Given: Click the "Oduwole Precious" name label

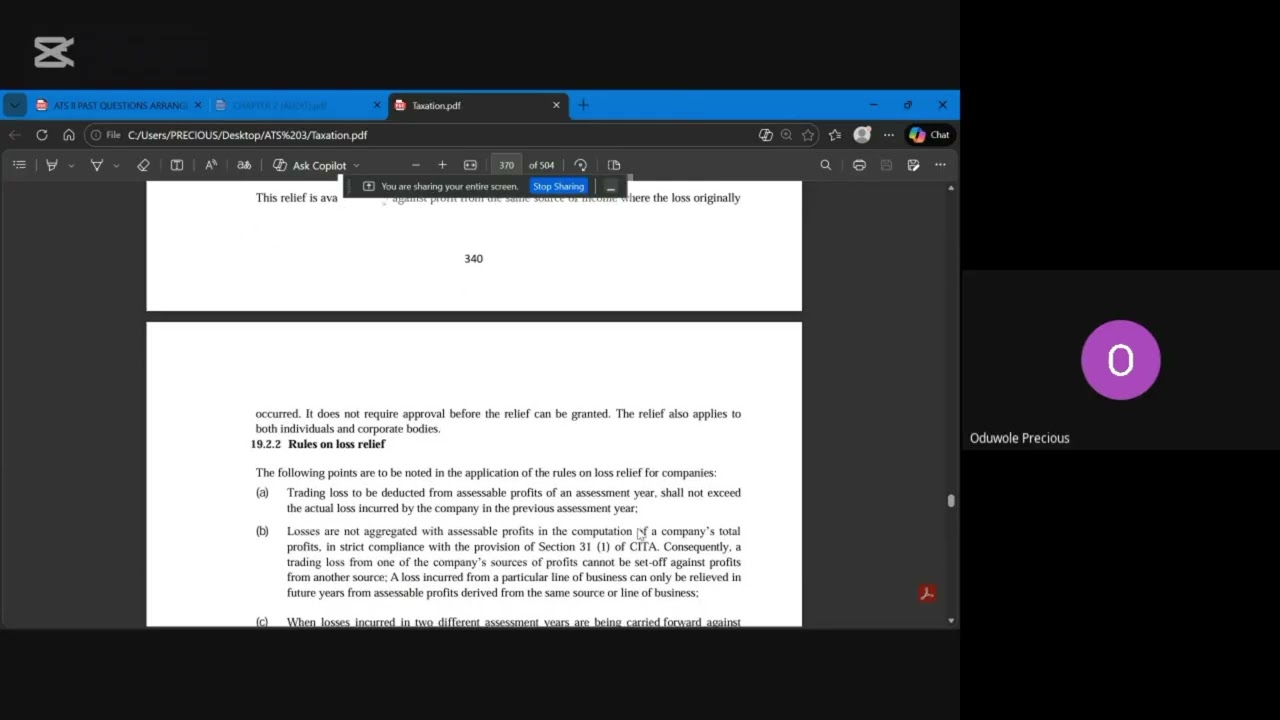Looking at the screenshot, I should [x=1019, y=438].
